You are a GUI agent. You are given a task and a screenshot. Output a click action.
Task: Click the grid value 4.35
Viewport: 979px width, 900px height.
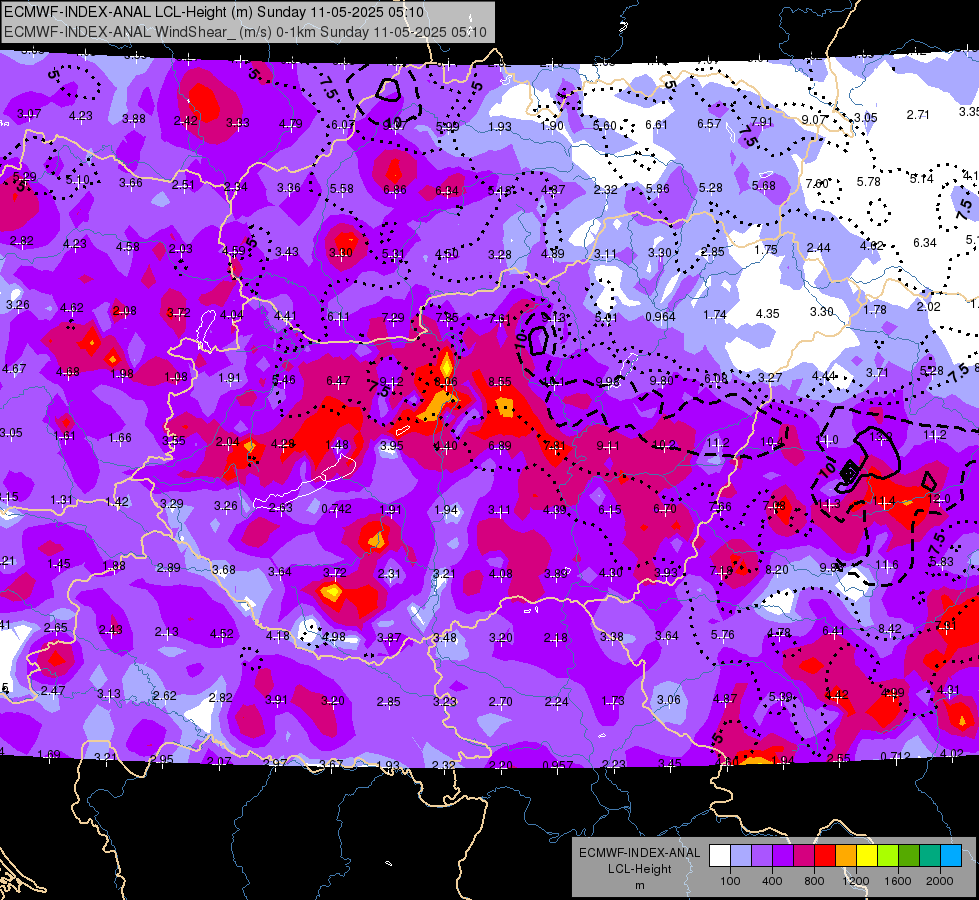tap(767, 314)
